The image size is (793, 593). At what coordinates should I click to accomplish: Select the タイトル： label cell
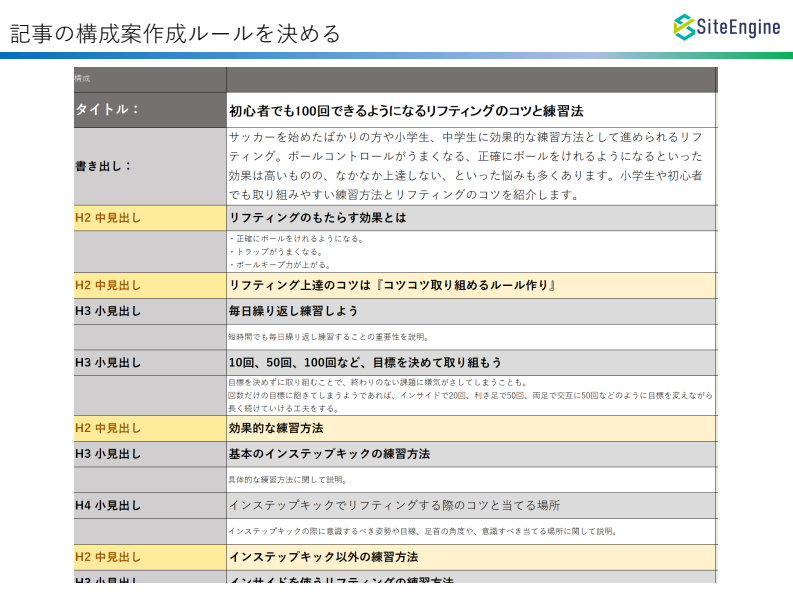150,110
